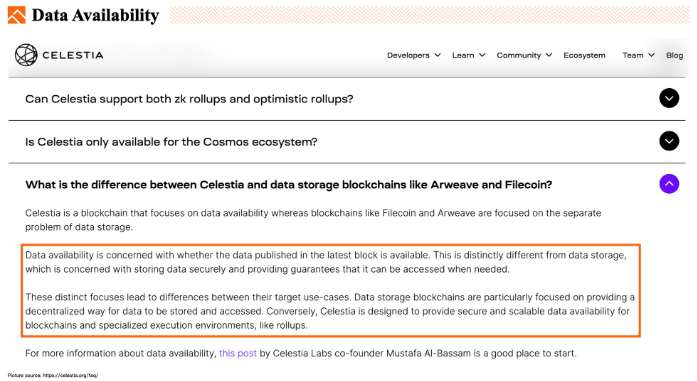697x381 pixels.
Task: Click the highlighted data availability paragraph
Action: pos(330,290)
